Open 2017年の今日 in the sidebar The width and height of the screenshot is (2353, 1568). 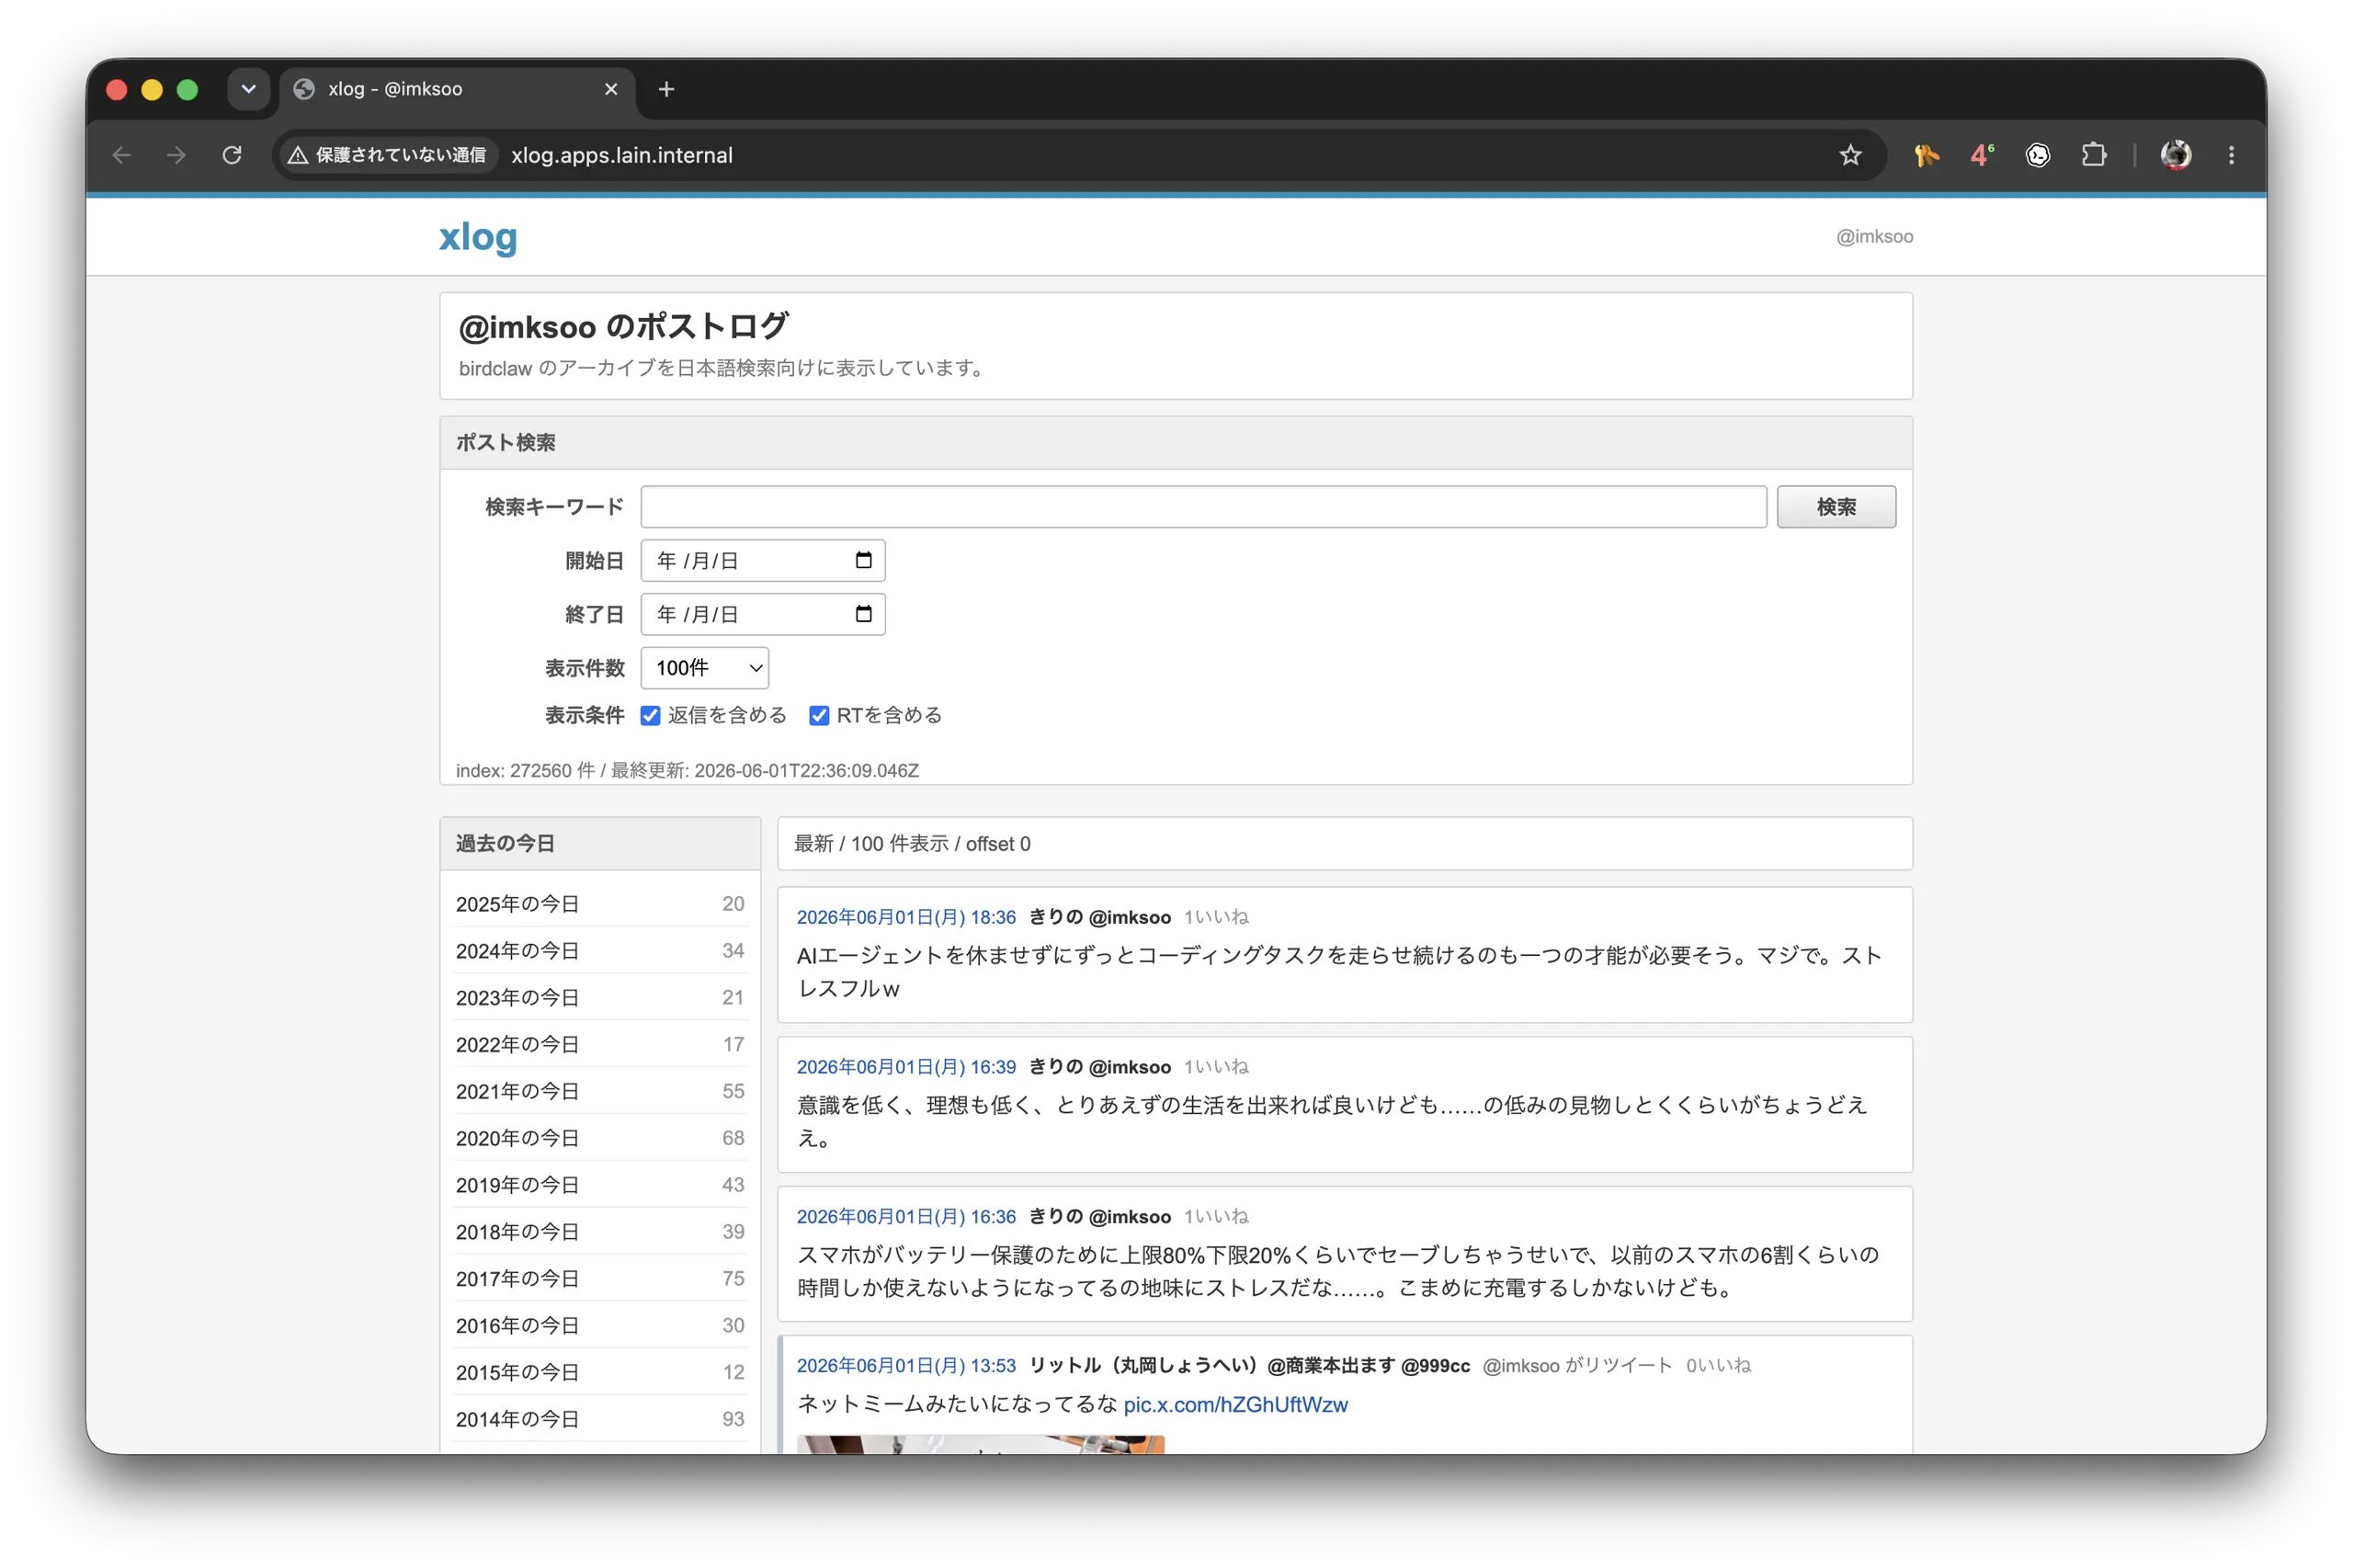pos(600,1278)
